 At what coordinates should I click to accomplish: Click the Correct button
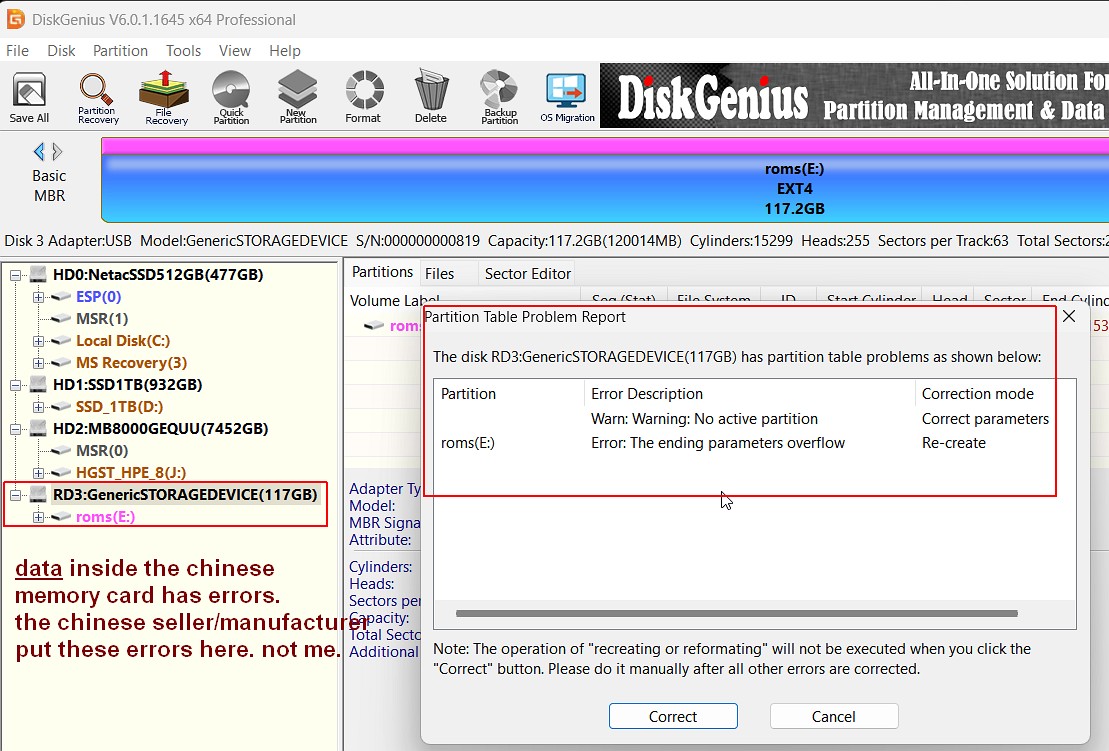click(673, 716)
